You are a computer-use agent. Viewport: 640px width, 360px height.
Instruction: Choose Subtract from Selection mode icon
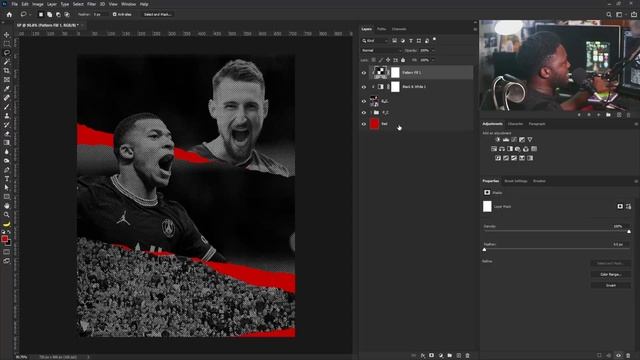pos(58,14)
